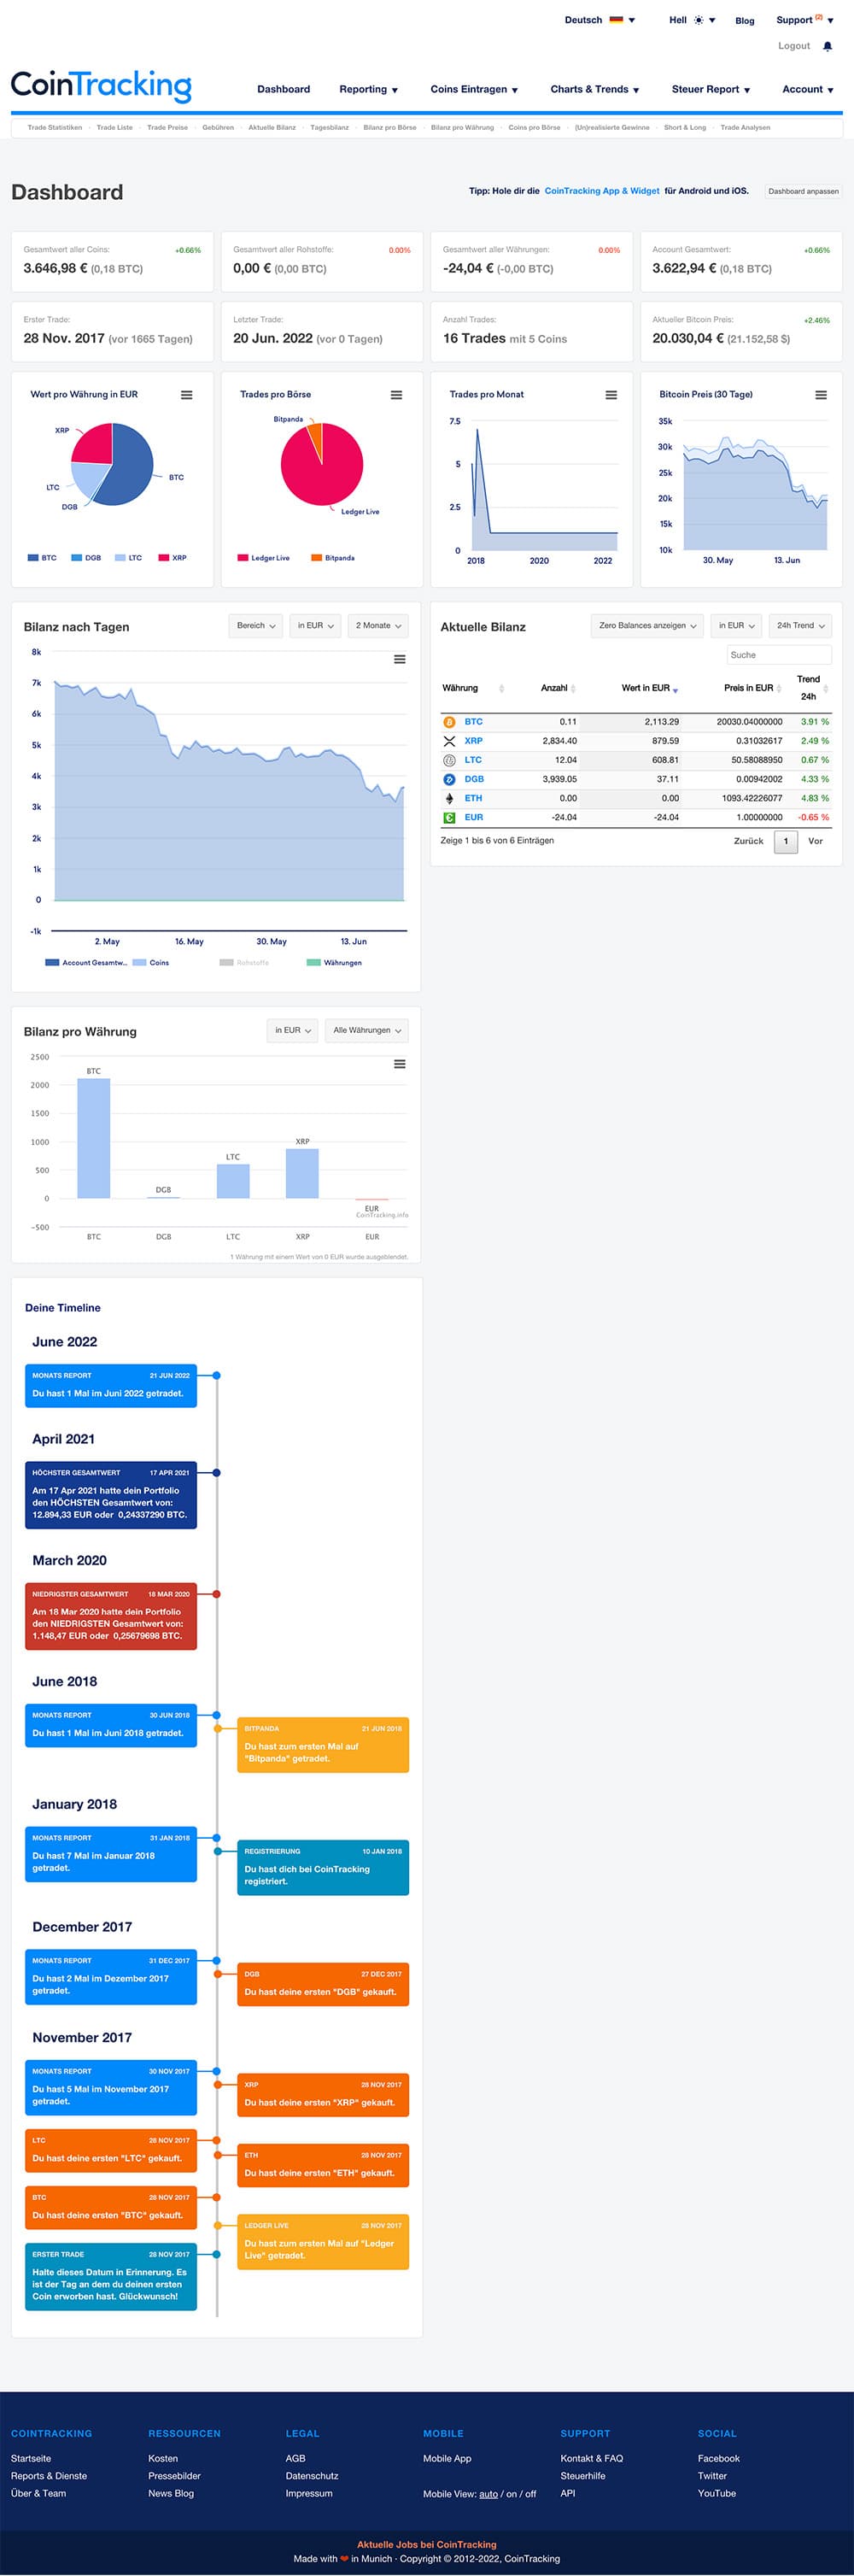Switch Mobile View to on in footer
Image resolution: width=854 pixels, height=2576 pixels.
pos(512,2494)
